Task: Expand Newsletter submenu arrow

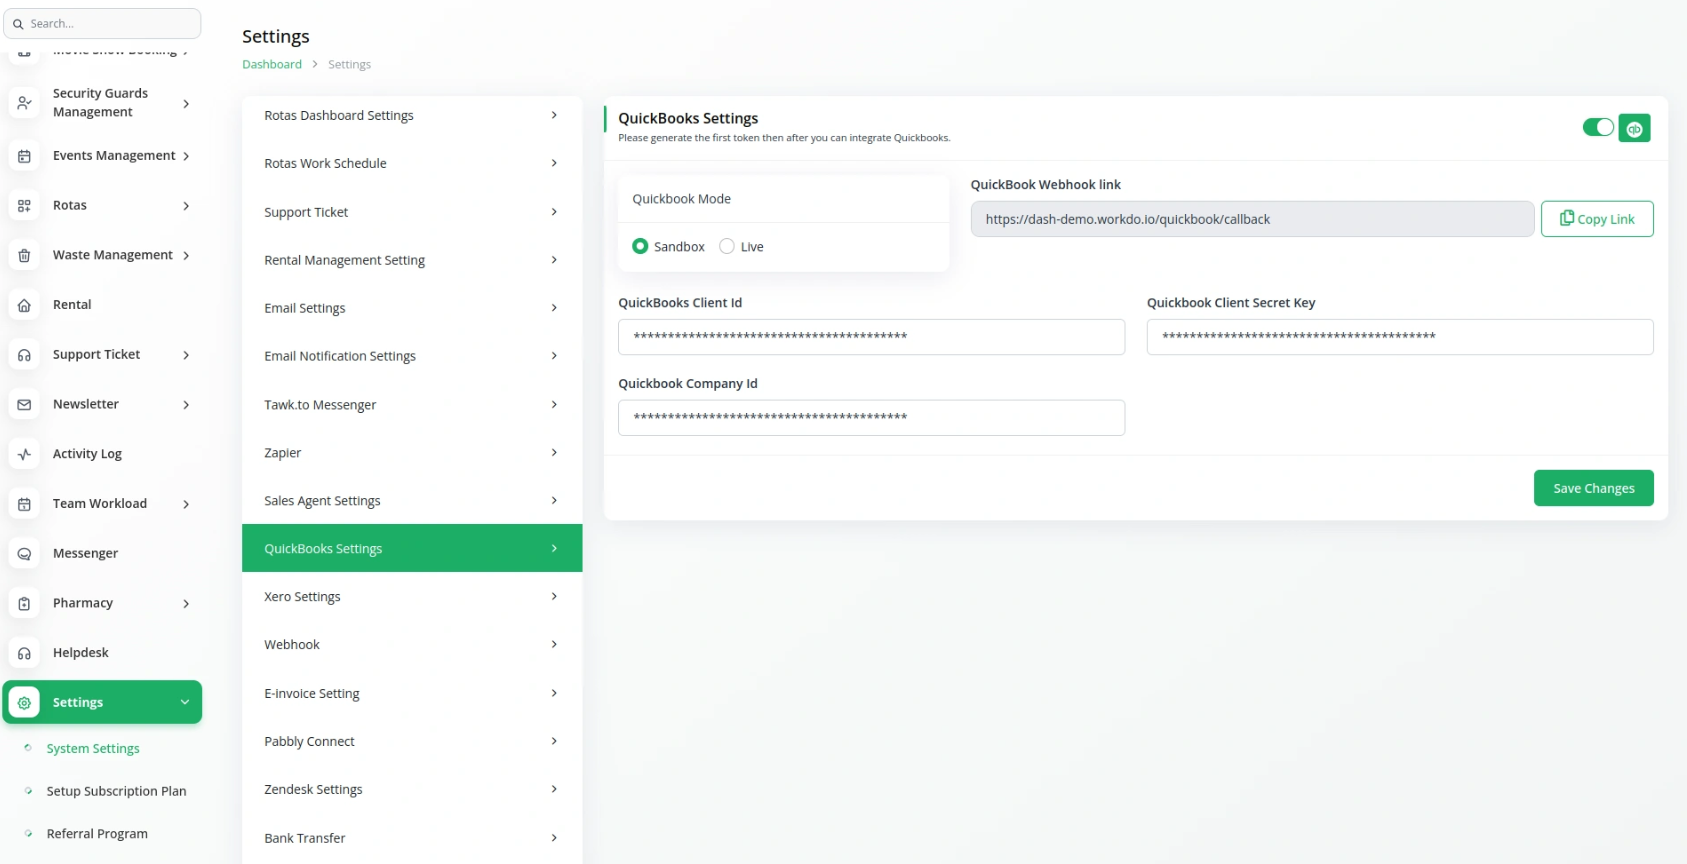Action: point(186,405)
